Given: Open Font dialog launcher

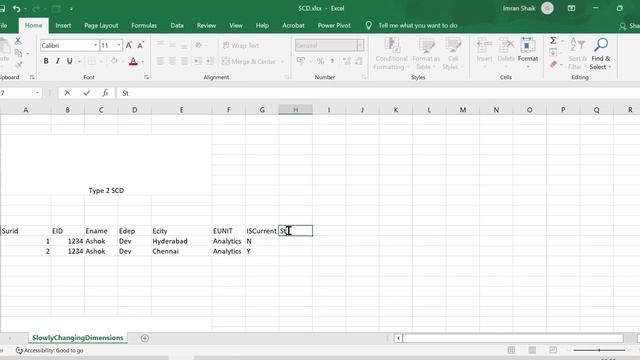Looking at the screenshot, I should coord(146,77).
